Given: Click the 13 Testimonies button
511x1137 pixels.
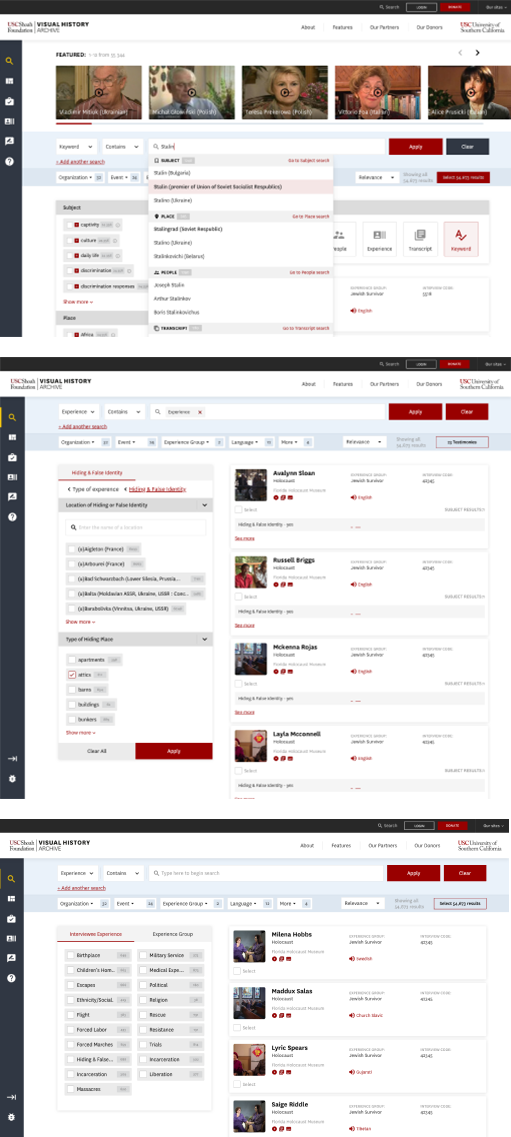Looking at the screenshot, I should pyautogui.click(x=462, y=442).
